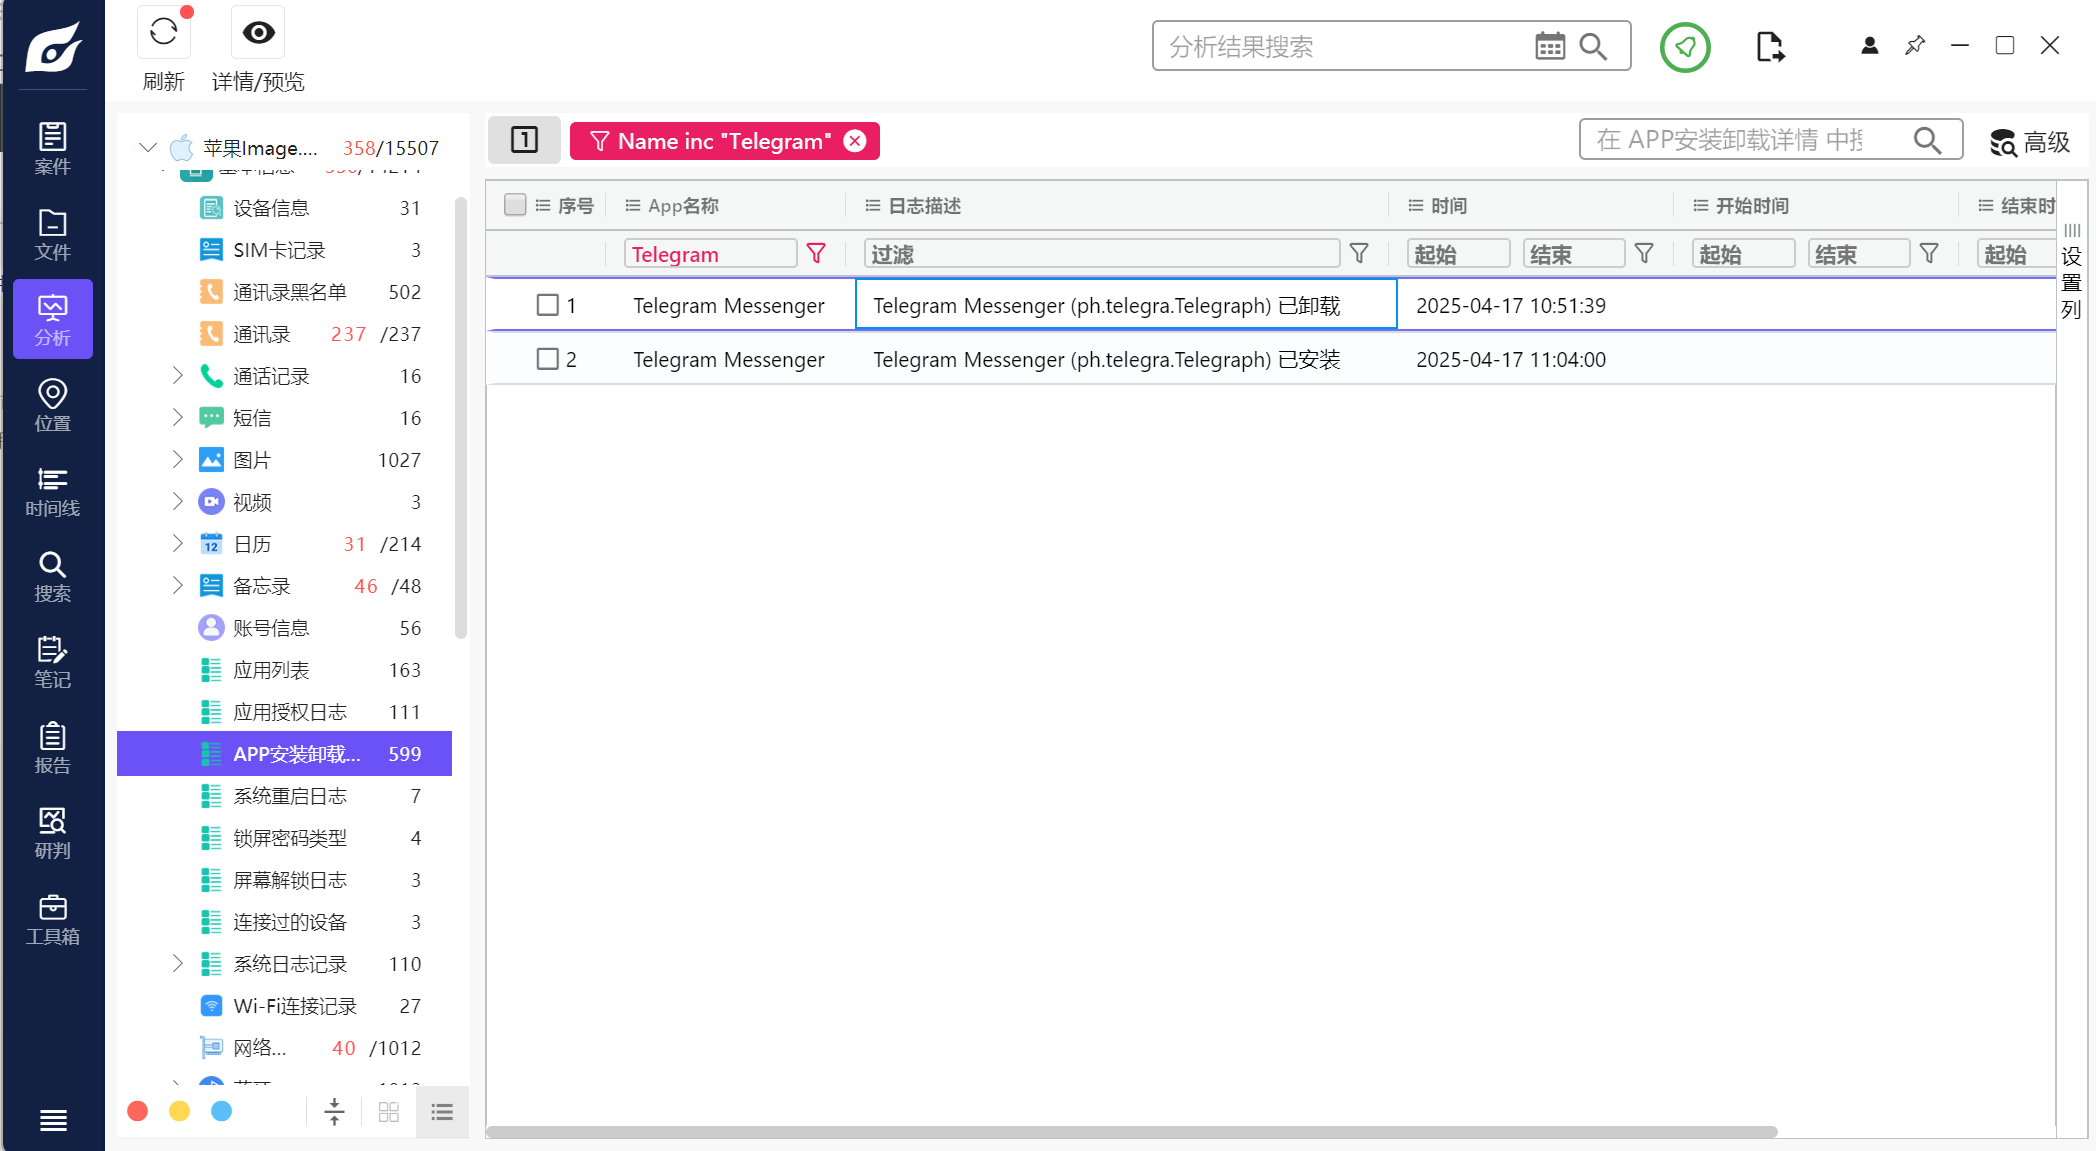Image resolution: width=2096 pixels, height=1151 pixels.
Task: Select 应用列表 in the tree
Action: tap(285, 670)
